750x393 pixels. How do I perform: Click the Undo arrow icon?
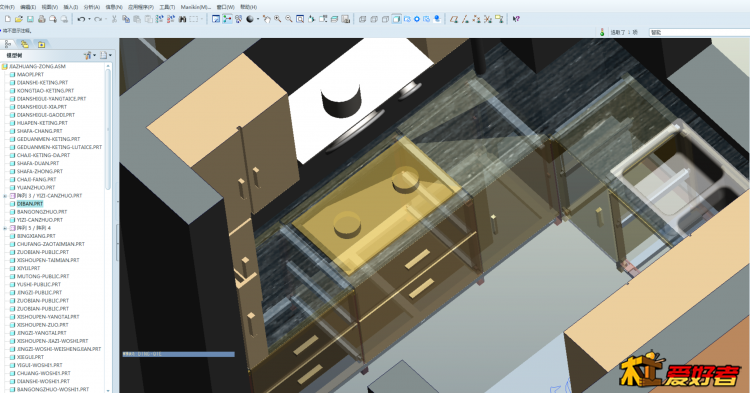(81, 19)
